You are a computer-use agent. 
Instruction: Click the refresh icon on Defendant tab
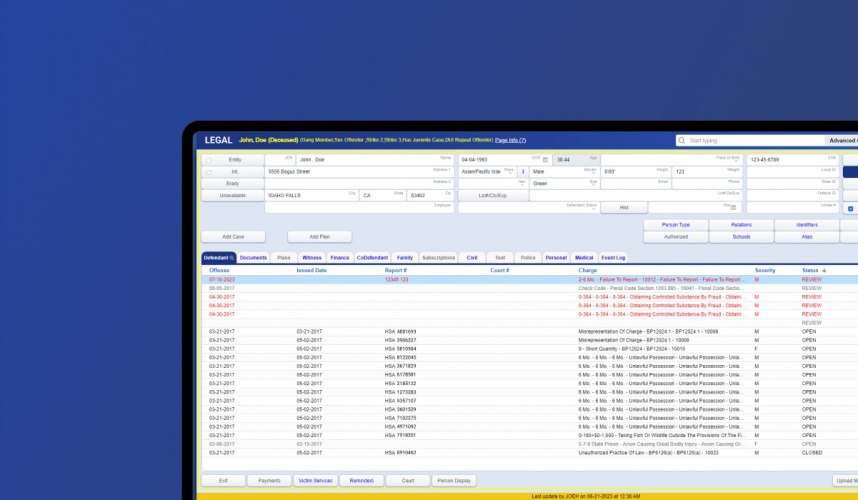tap(232, 258)
